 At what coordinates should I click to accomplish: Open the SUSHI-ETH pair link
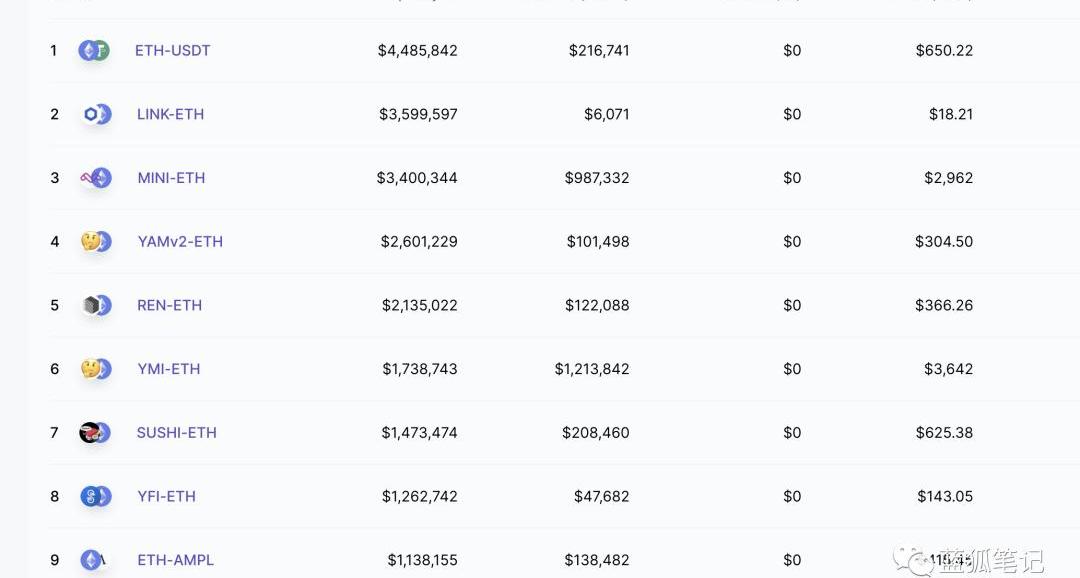point(176,433)
